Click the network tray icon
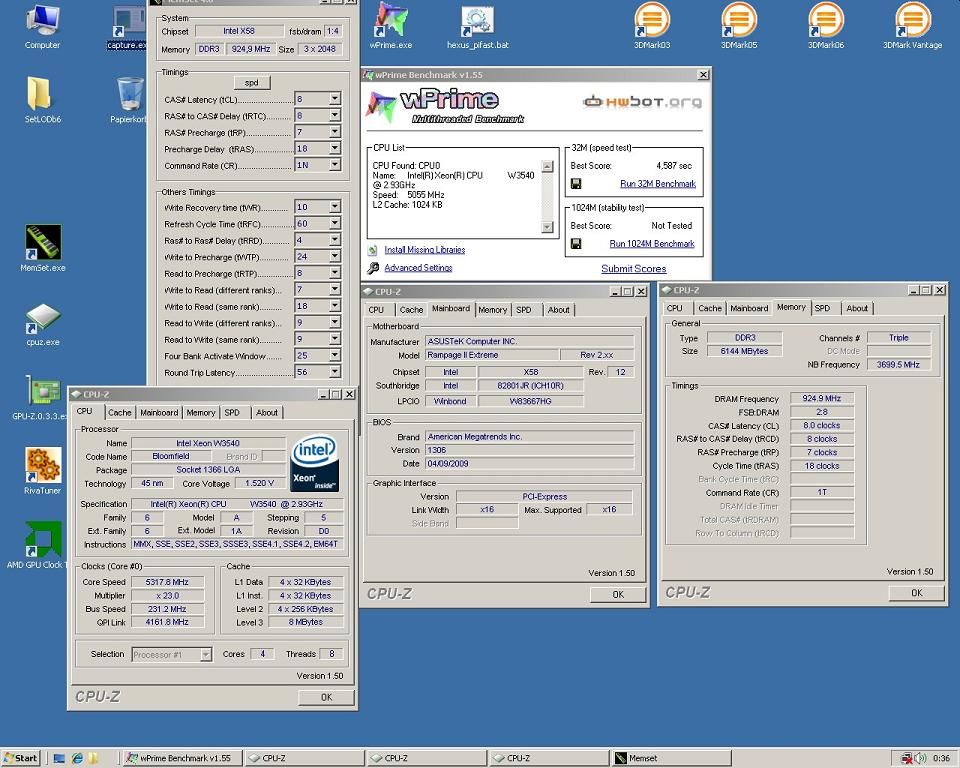Screen dimensions: 960x768 [907, 758]
